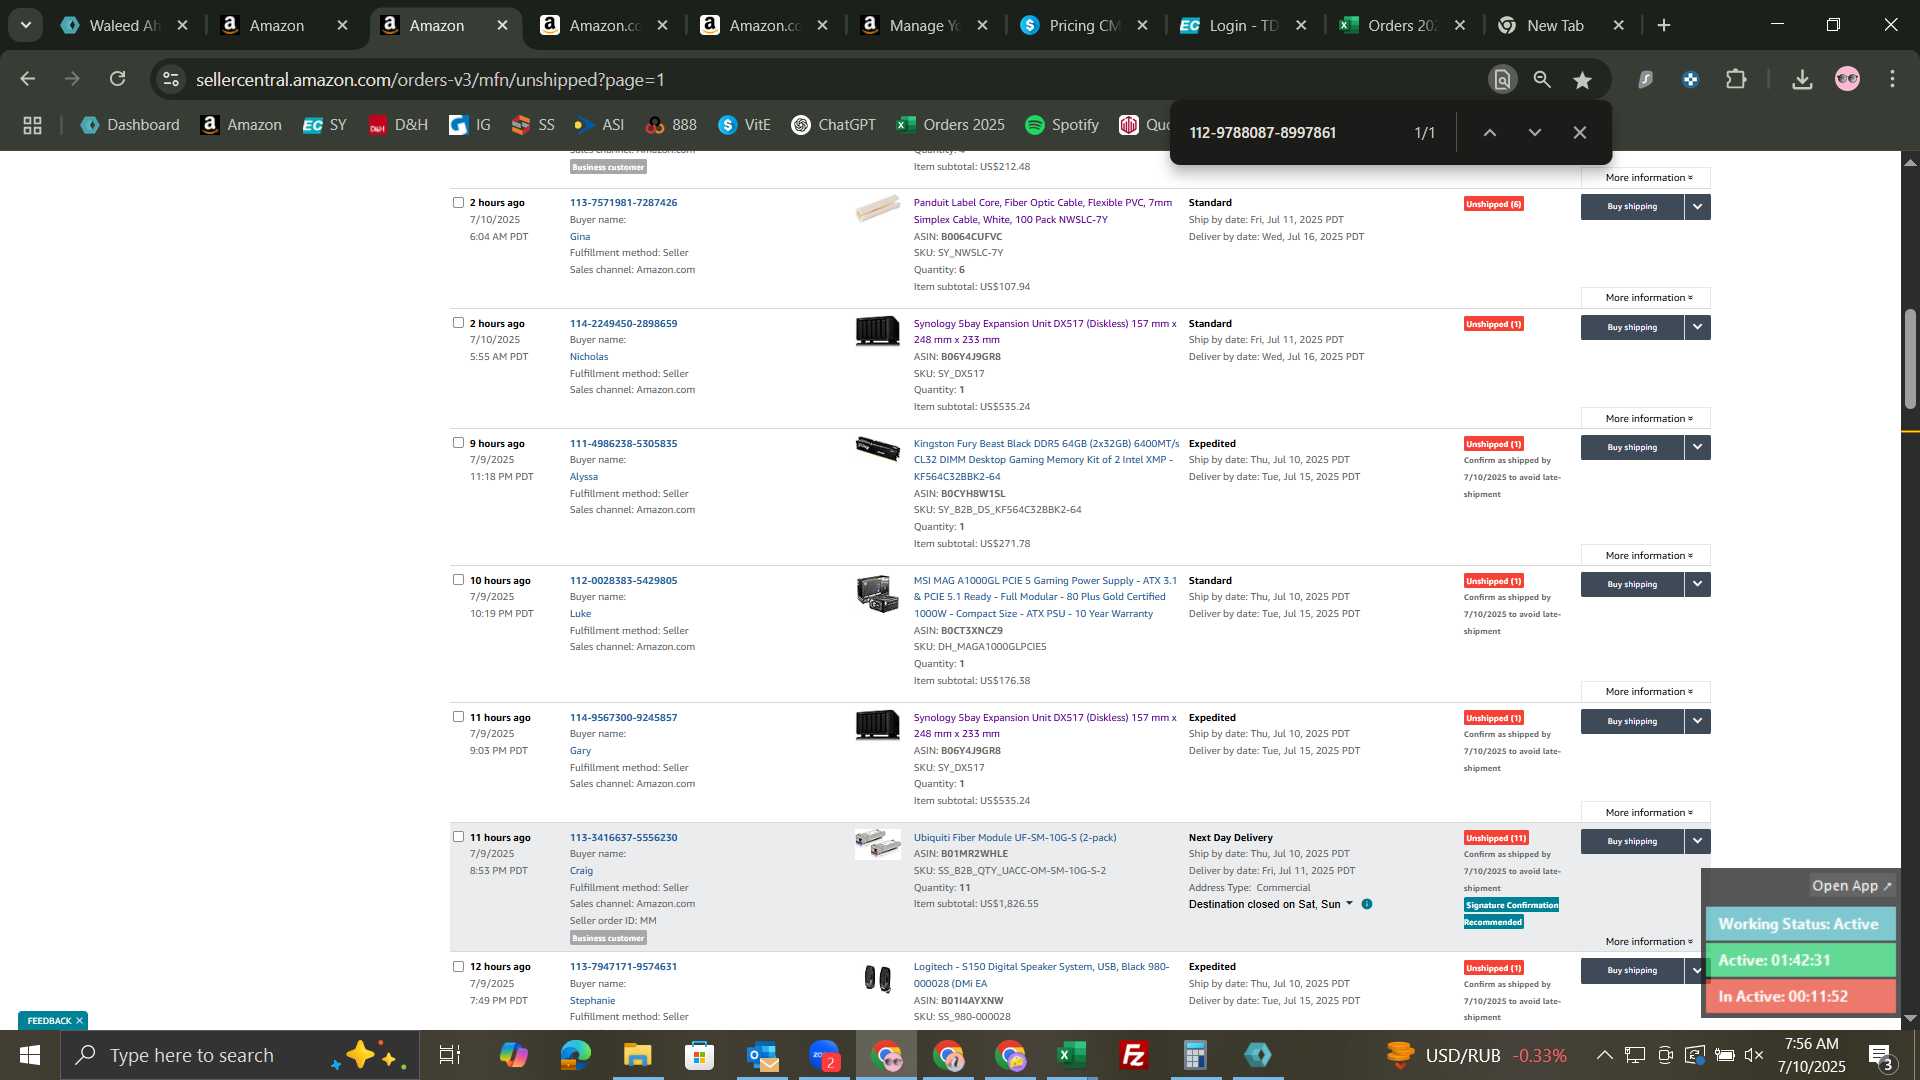Expand Buy shipping dropdown for Kingston order
The height and width of the screenshot is (1080, 1920).
1697,447
